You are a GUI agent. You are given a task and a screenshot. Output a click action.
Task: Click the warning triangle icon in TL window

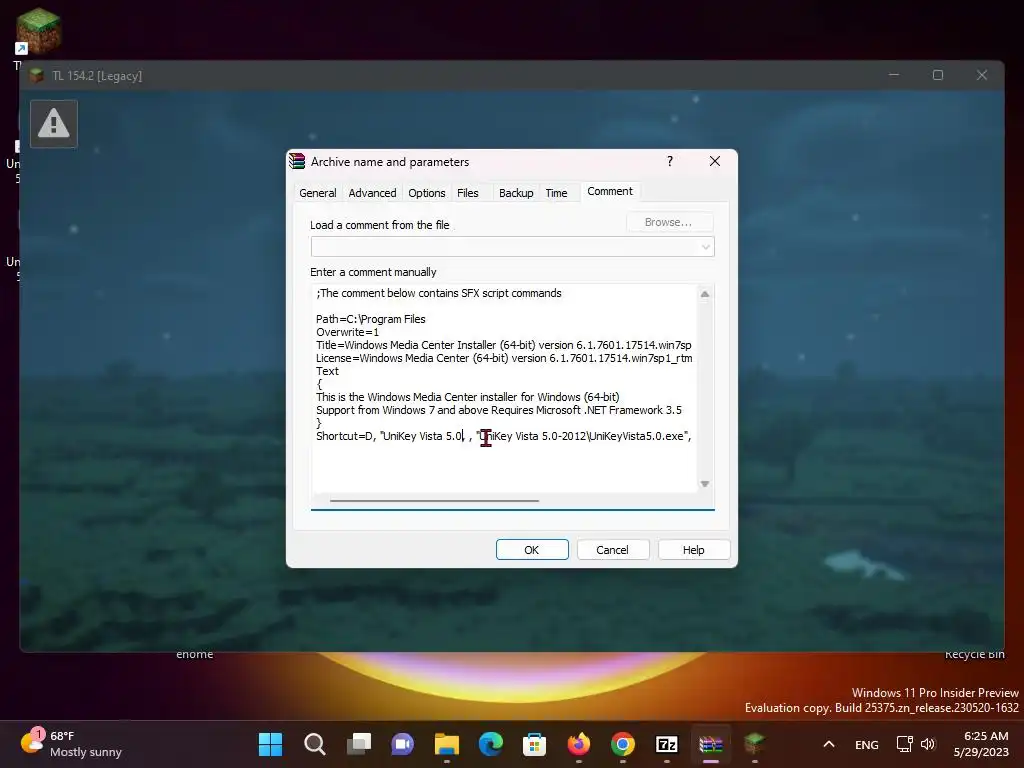(54, 124)
